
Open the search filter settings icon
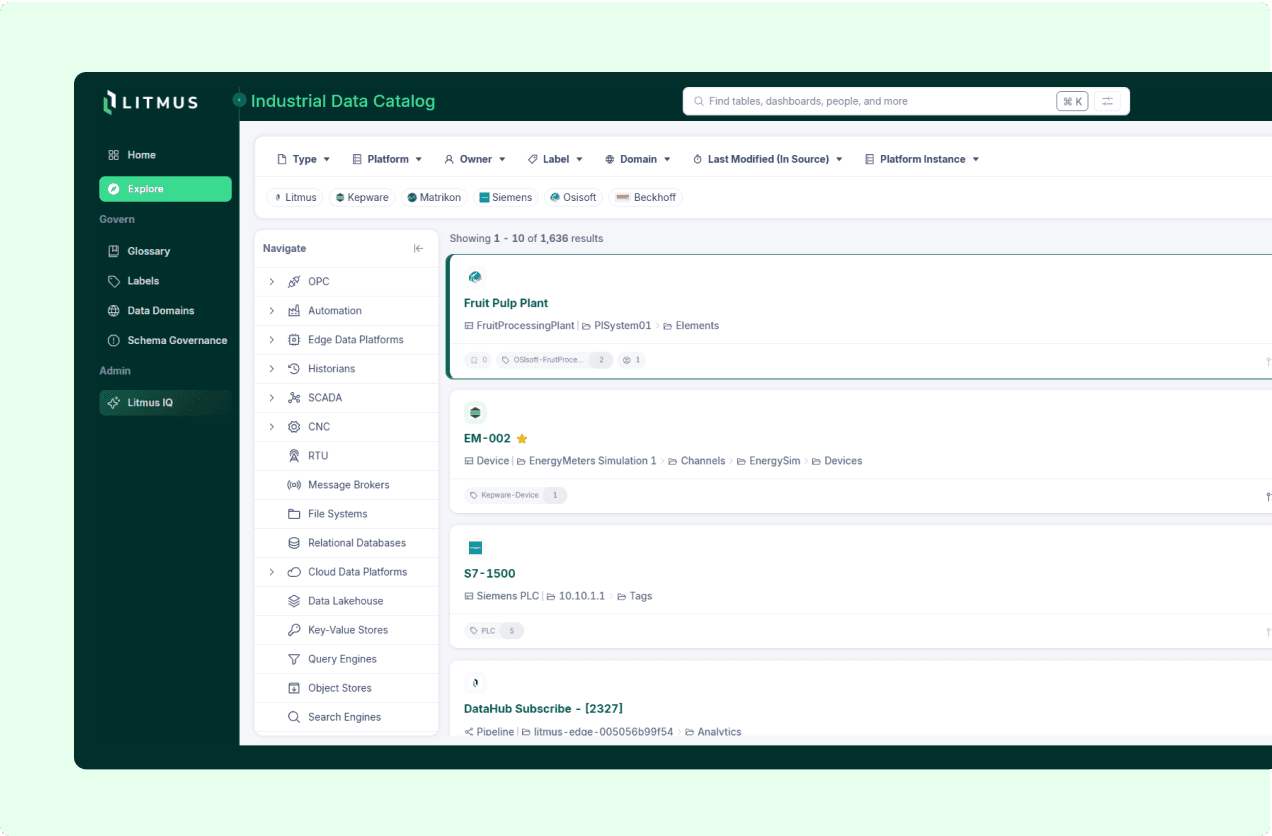[1107, 101]
